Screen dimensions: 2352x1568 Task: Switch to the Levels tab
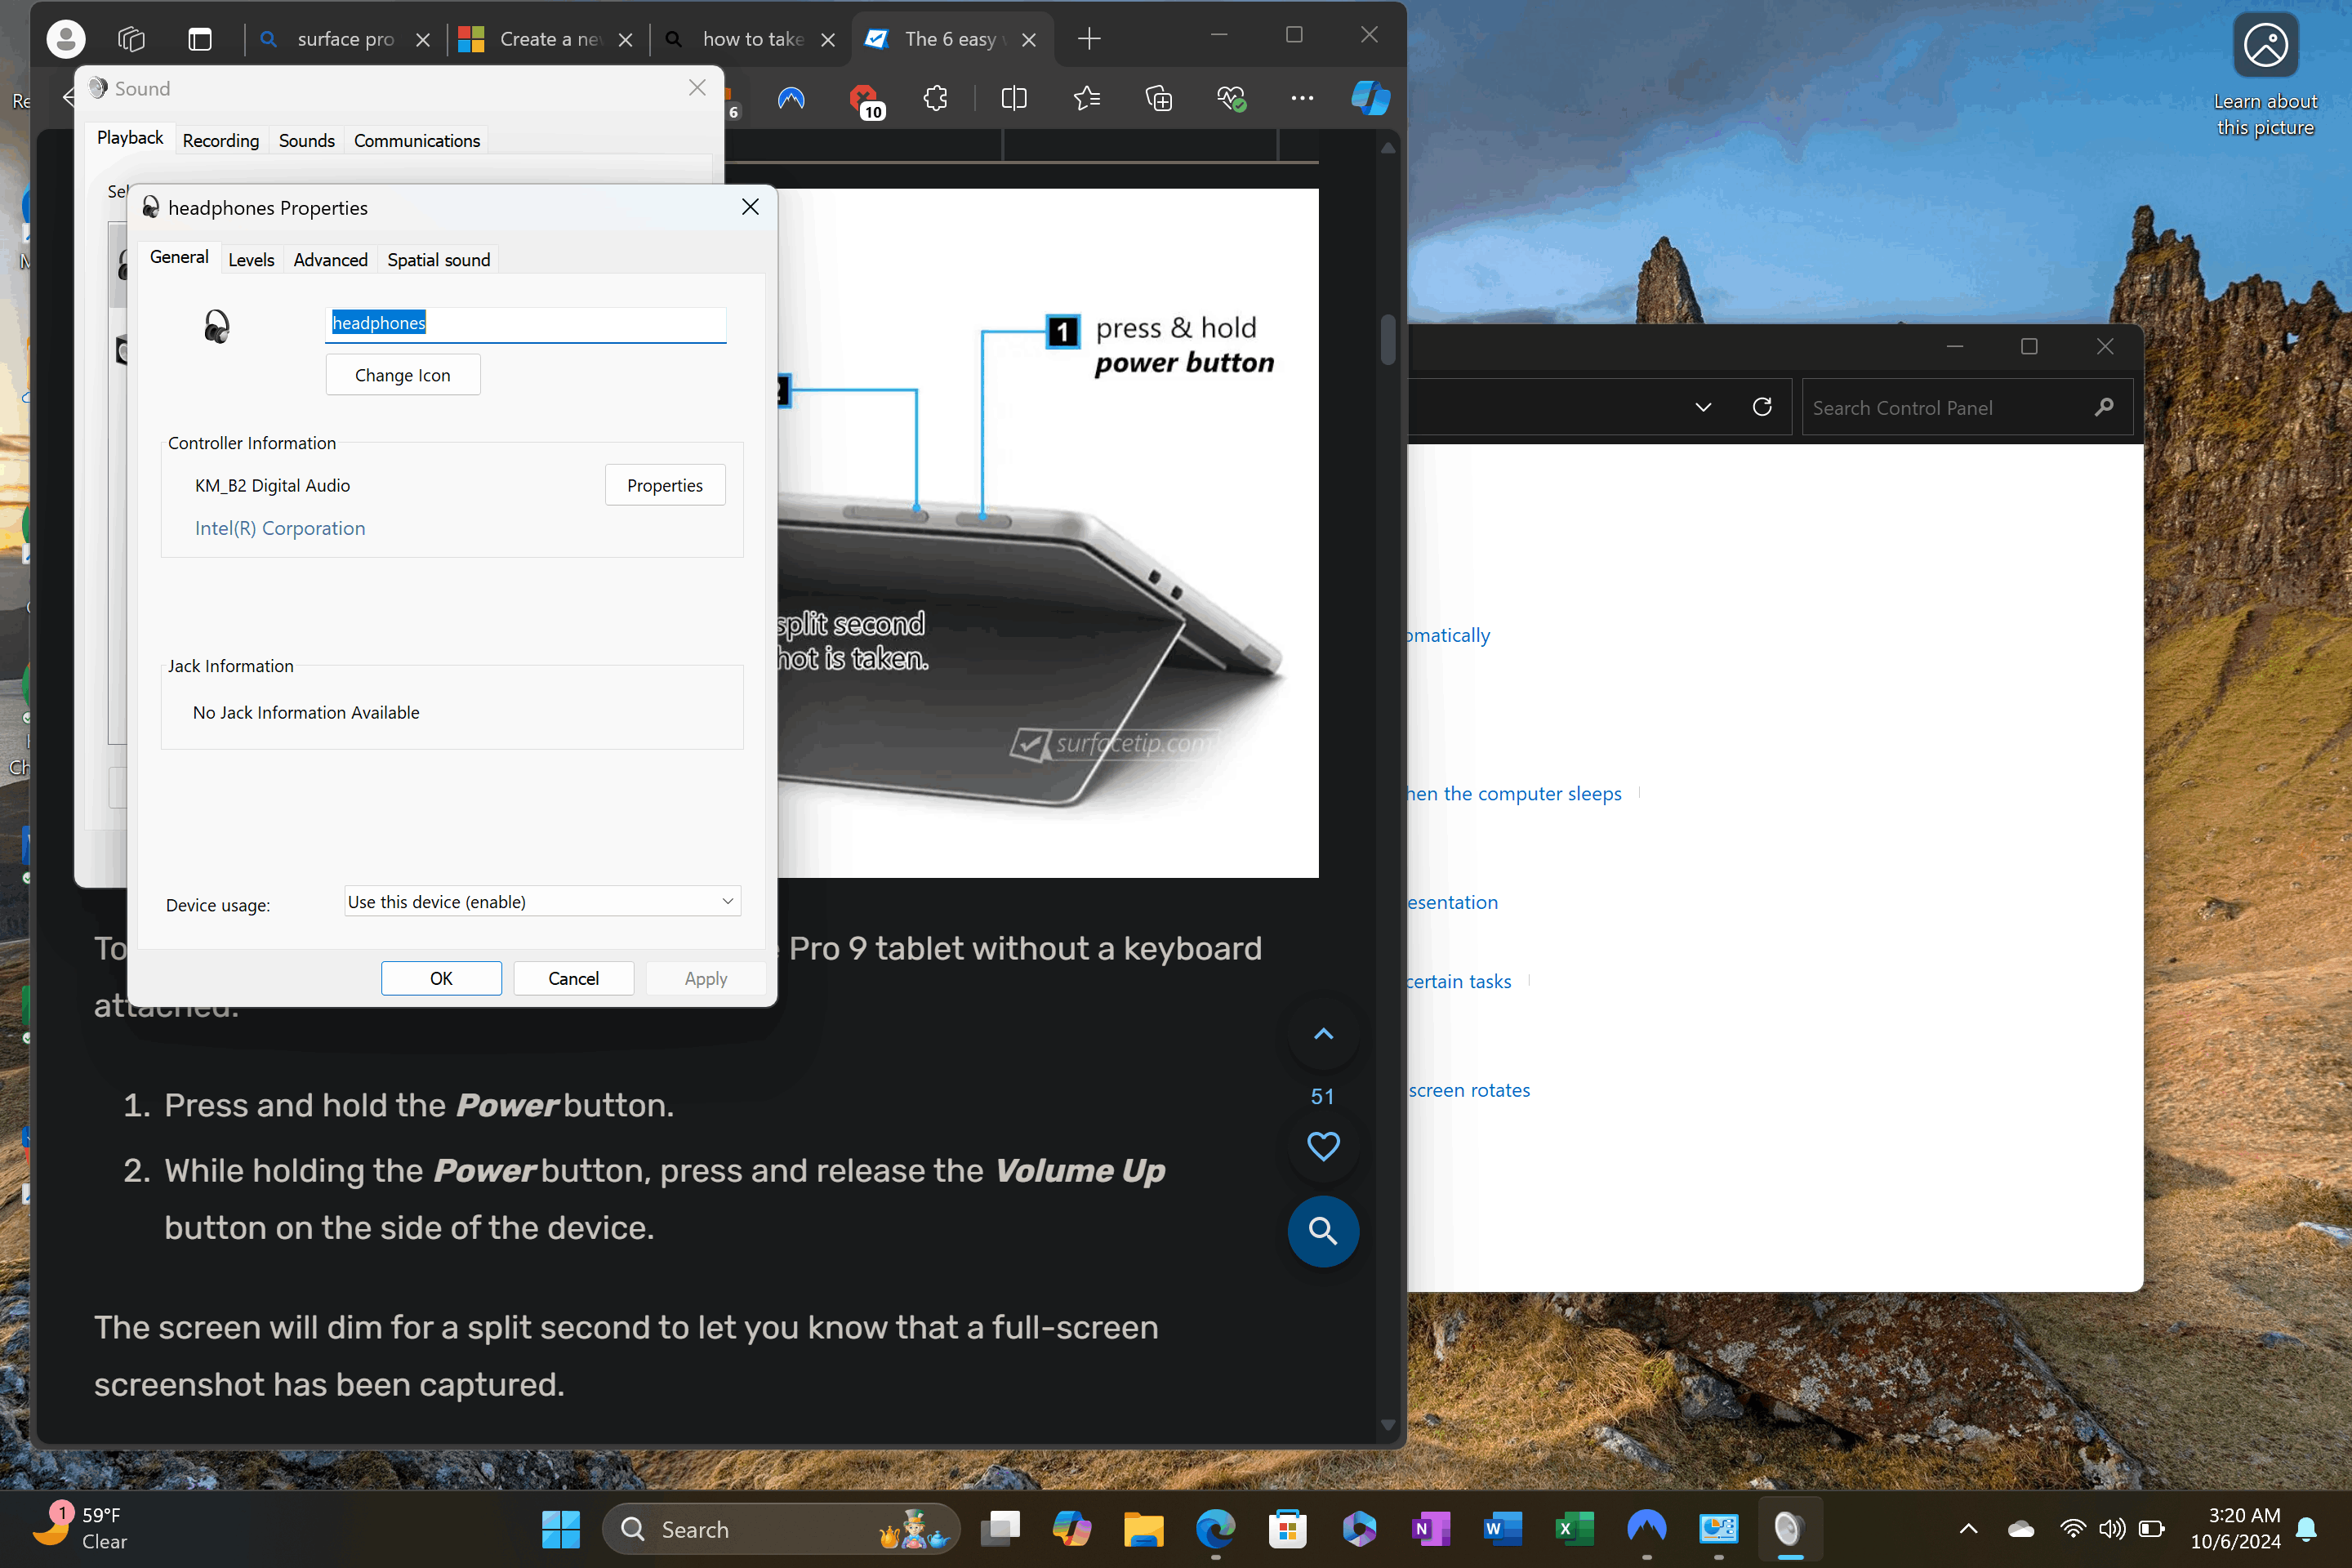click(x=251, y=260)
